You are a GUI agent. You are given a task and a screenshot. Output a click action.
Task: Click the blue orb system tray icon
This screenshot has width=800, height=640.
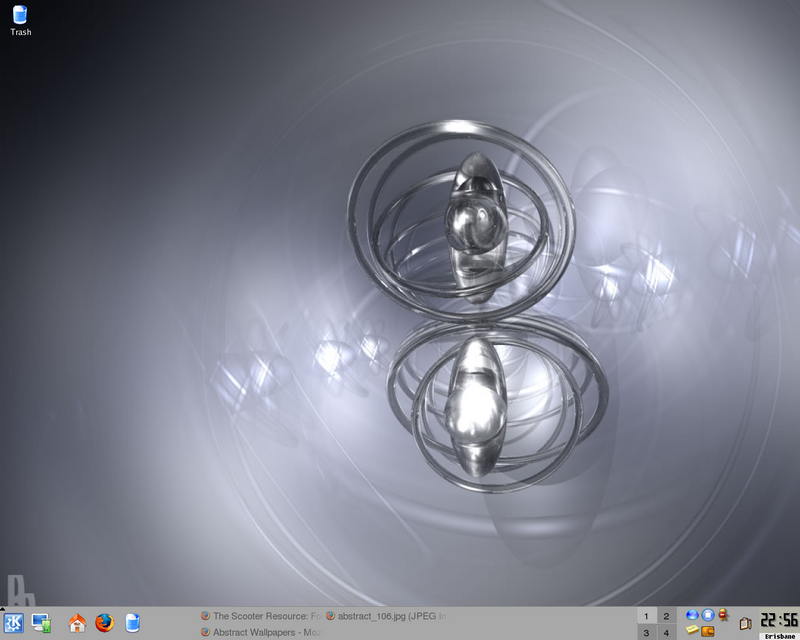(x=692, y=615)
